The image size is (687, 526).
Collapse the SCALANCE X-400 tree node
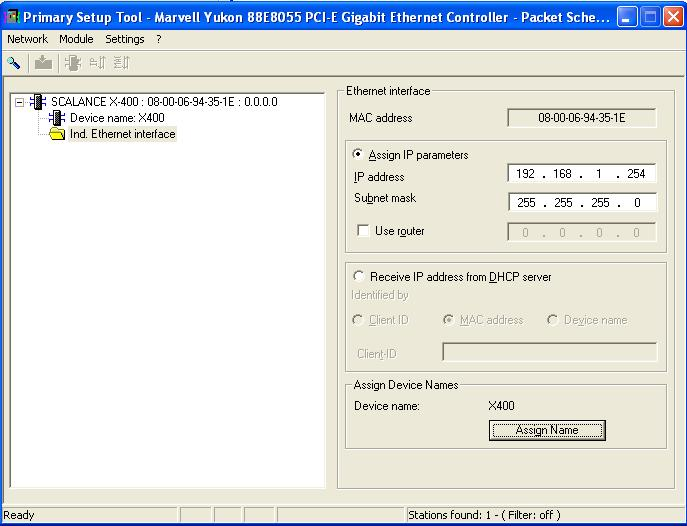19,102
